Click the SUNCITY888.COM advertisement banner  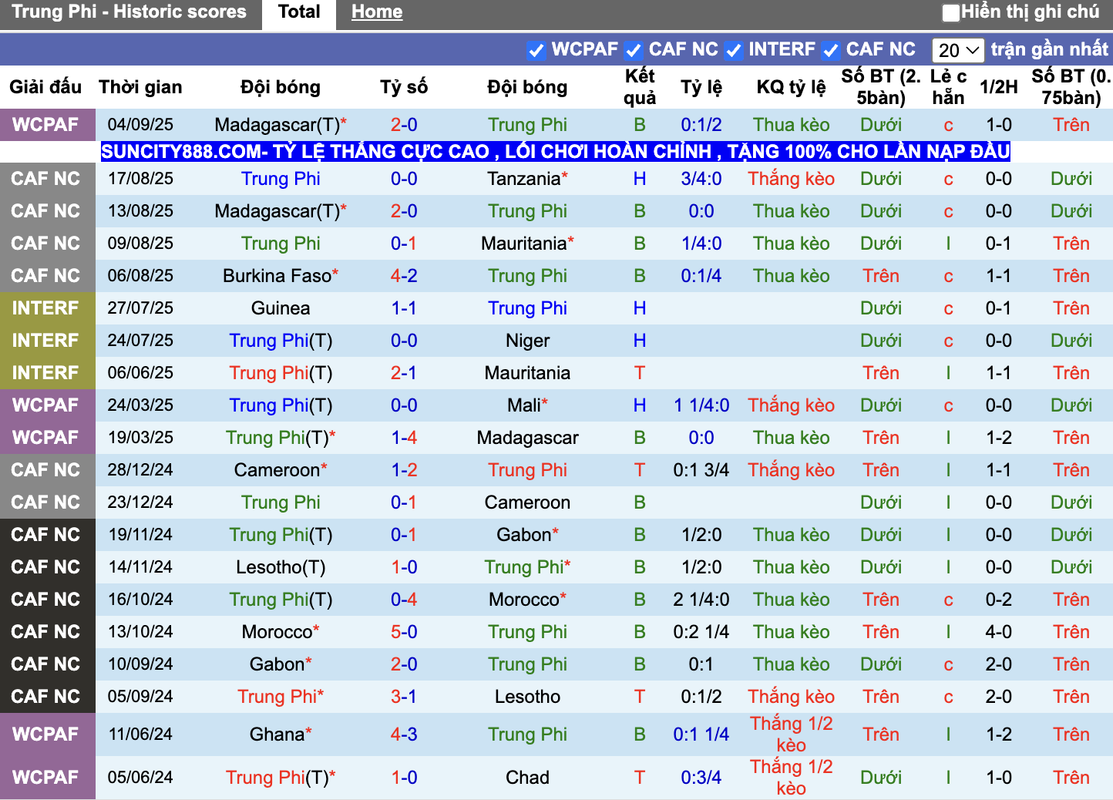(x=555, y=151)
